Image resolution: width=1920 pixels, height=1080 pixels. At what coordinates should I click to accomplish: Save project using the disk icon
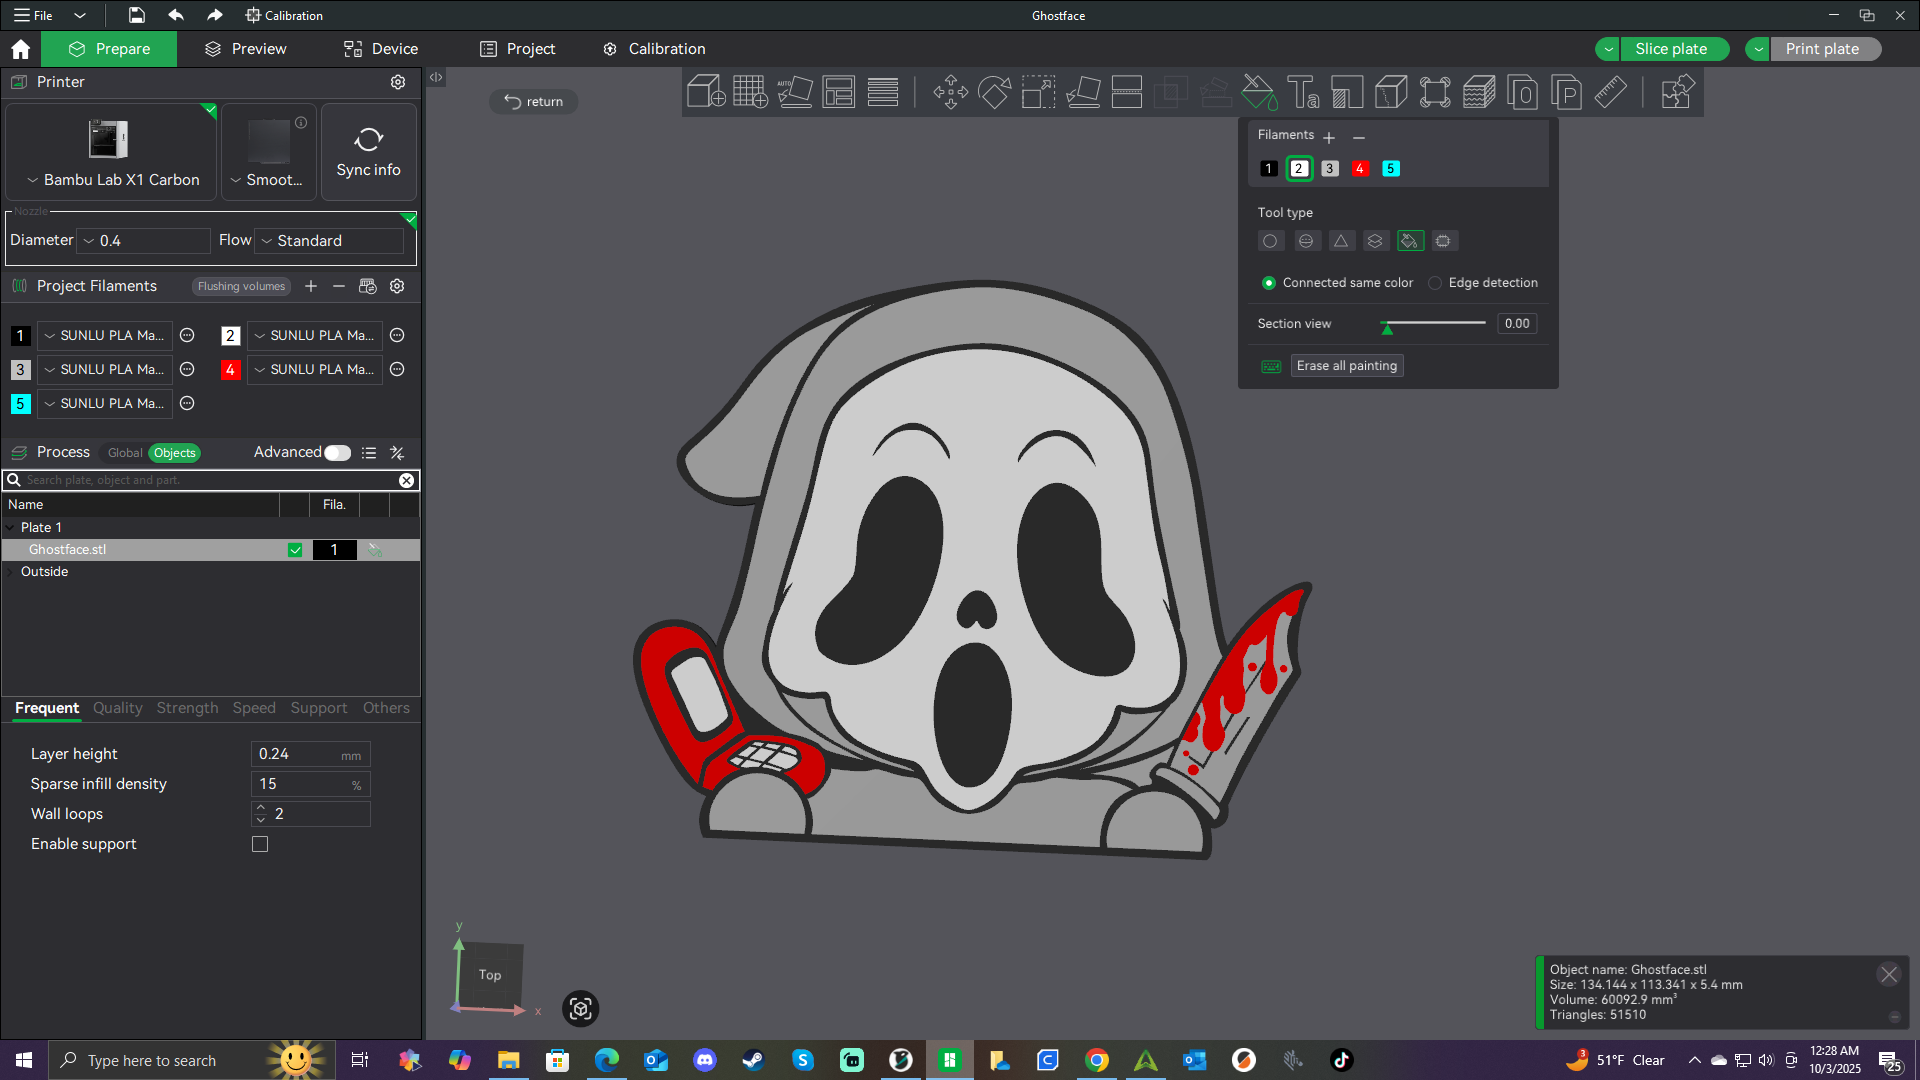point(137,15)
